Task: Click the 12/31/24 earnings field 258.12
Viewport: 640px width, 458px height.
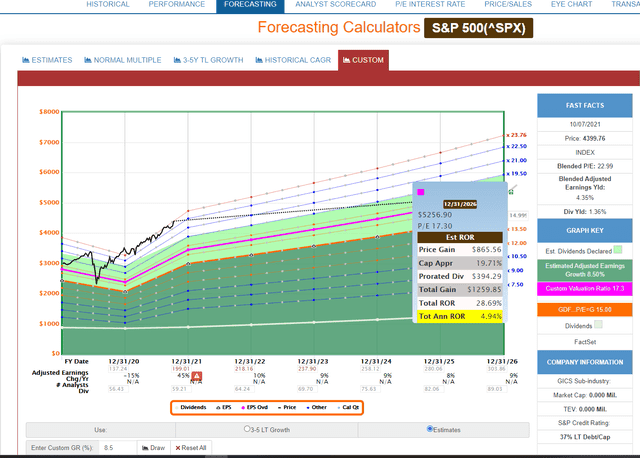Action: [x=370, y=369]
